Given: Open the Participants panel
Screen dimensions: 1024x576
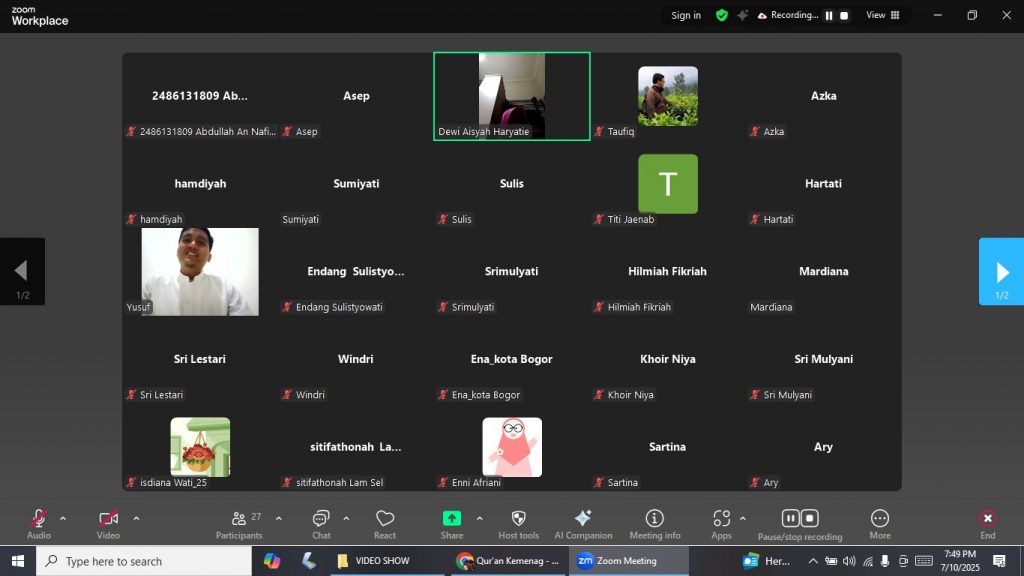Looking at the screenshot, I should (239, 523).
